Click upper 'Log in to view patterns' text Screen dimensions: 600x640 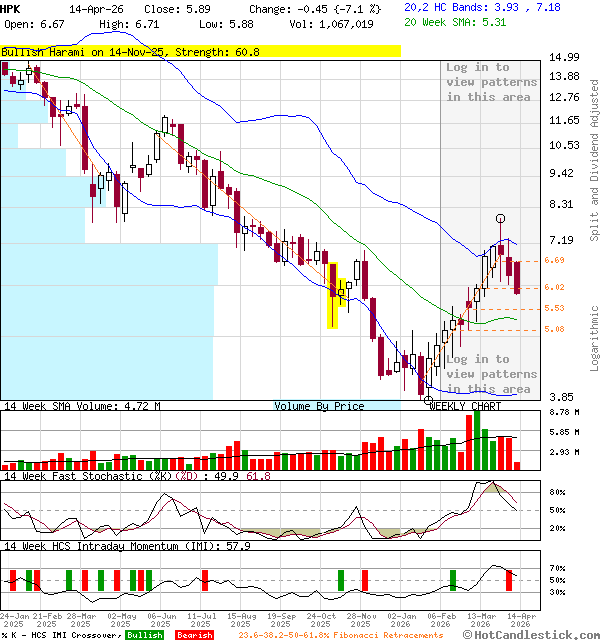[x=491, y=82]
